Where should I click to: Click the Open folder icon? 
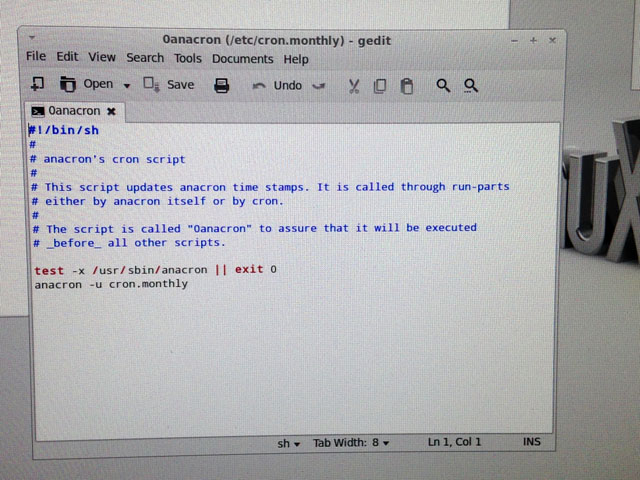[x=68, y=84]
